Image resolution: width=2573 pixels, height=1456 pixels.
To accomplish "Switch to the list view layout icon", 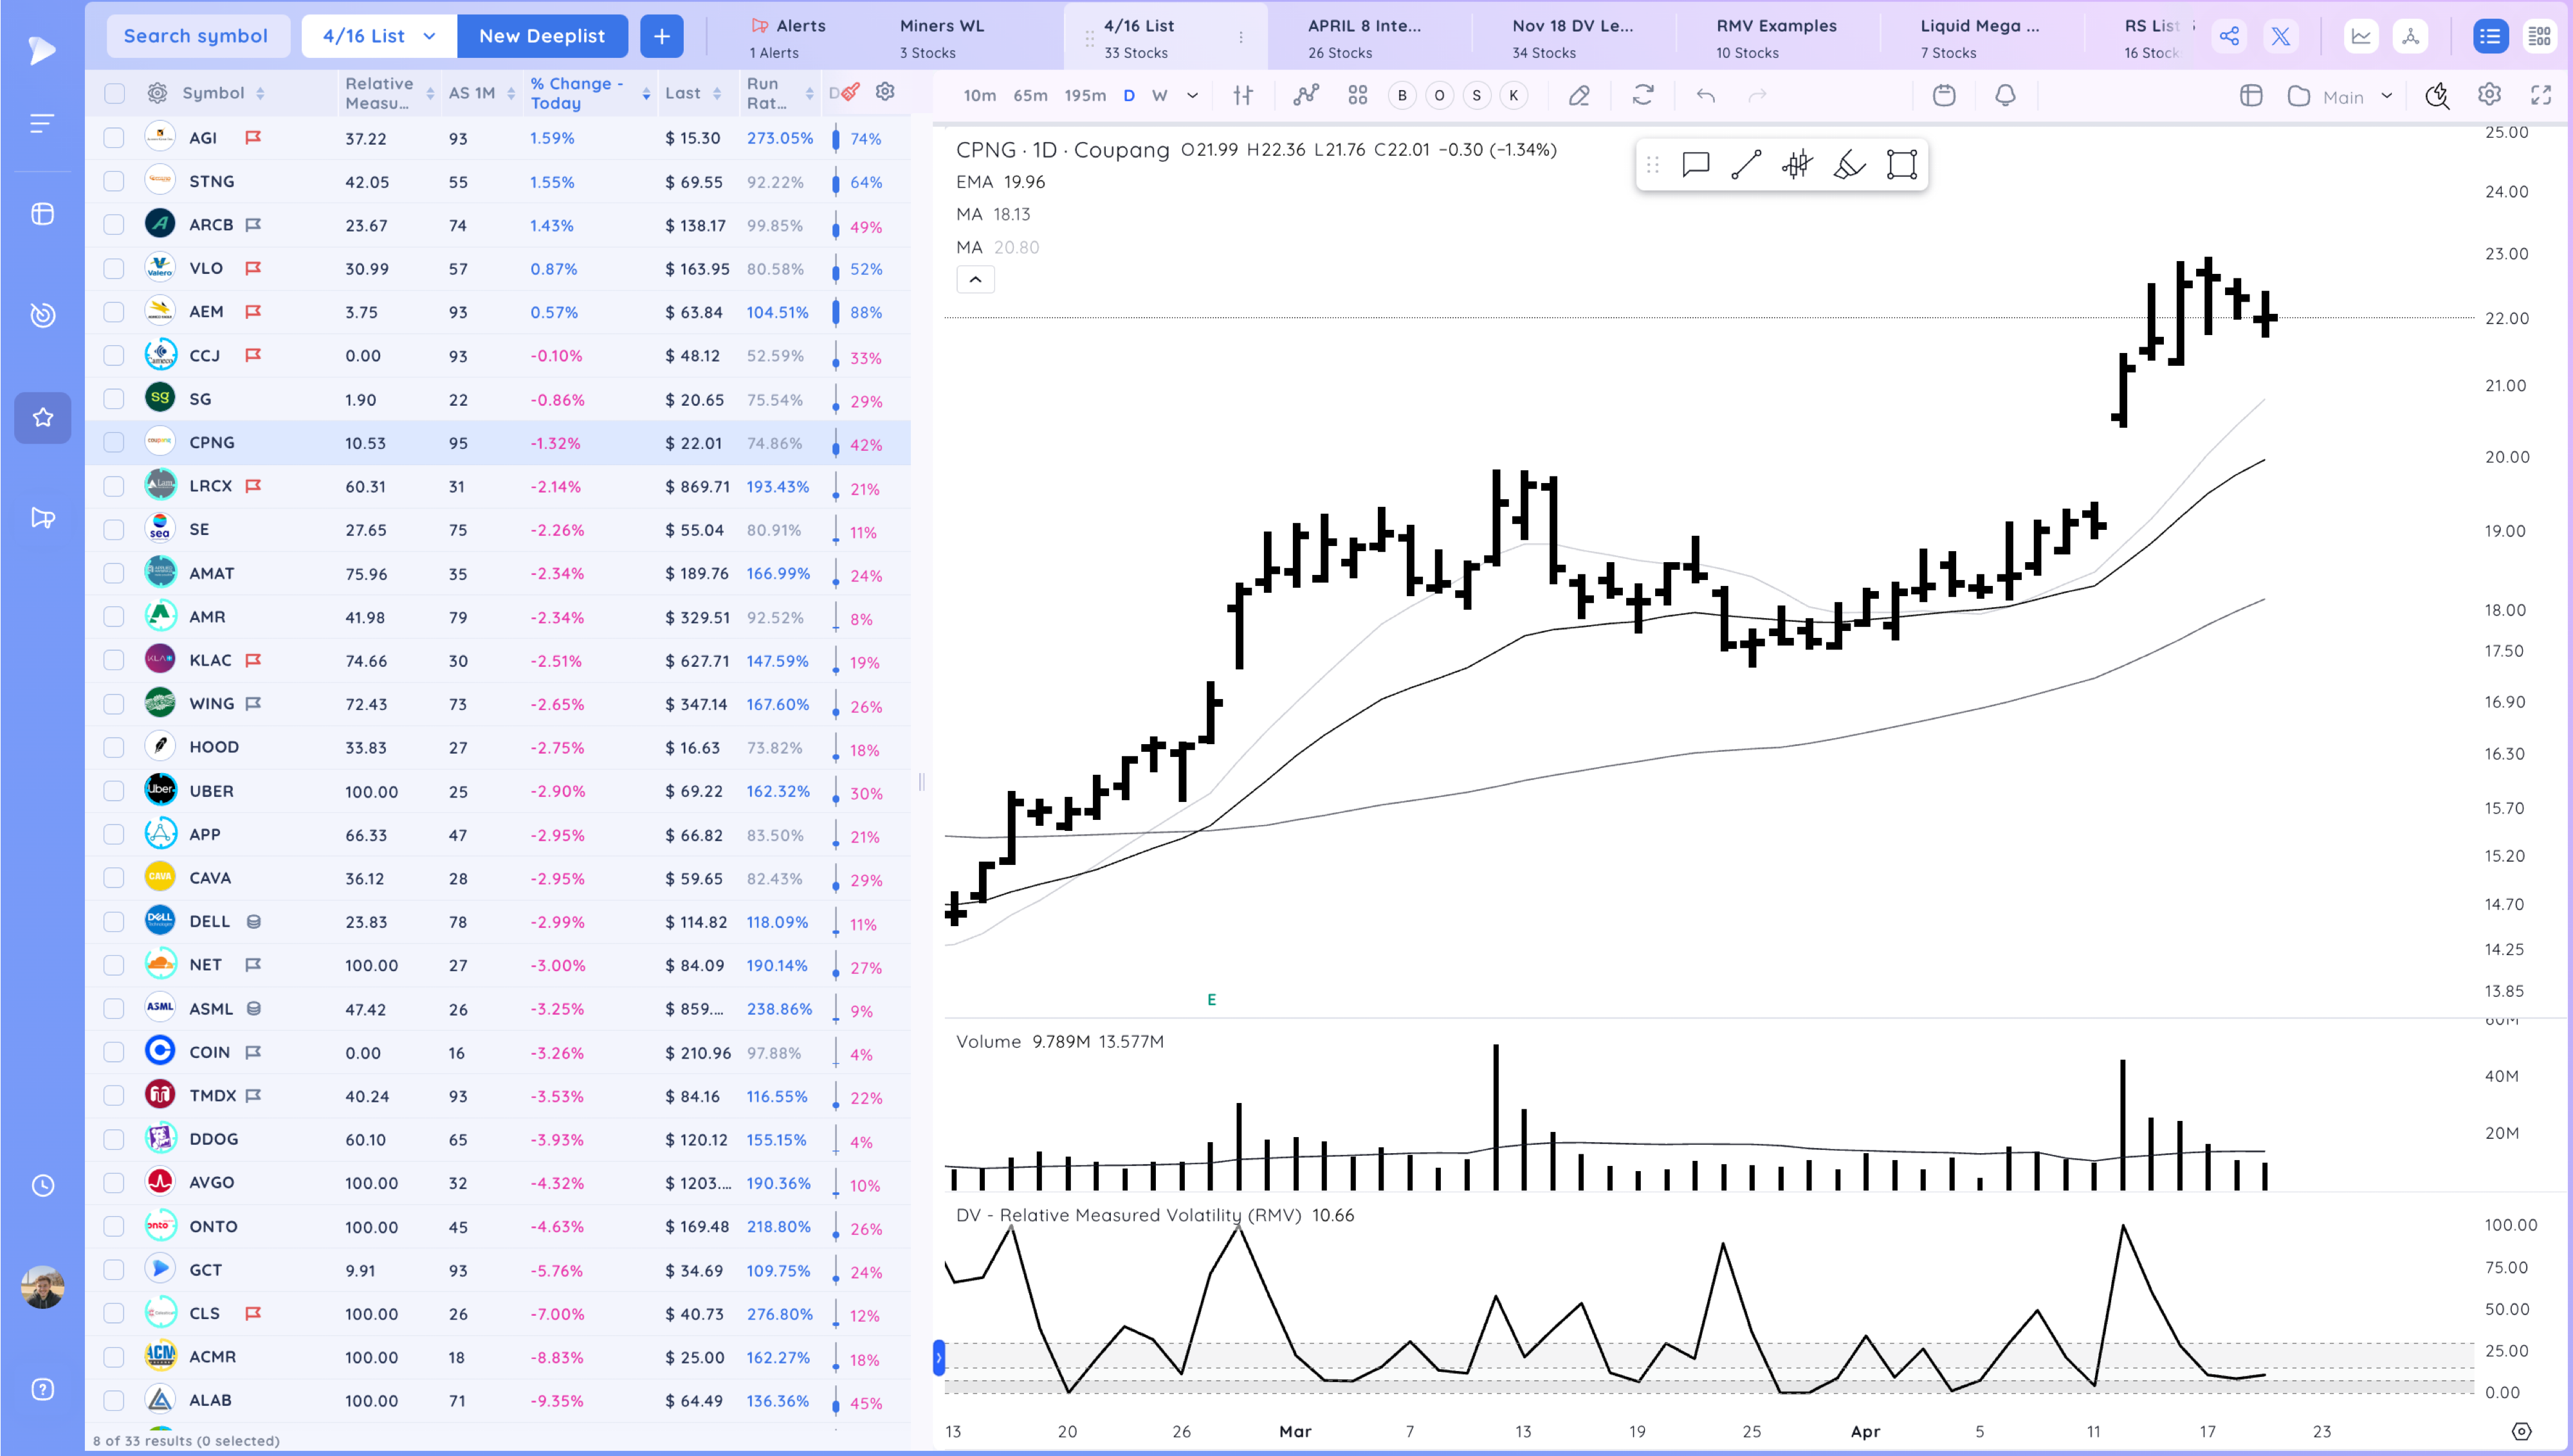I will (2490, 37).
